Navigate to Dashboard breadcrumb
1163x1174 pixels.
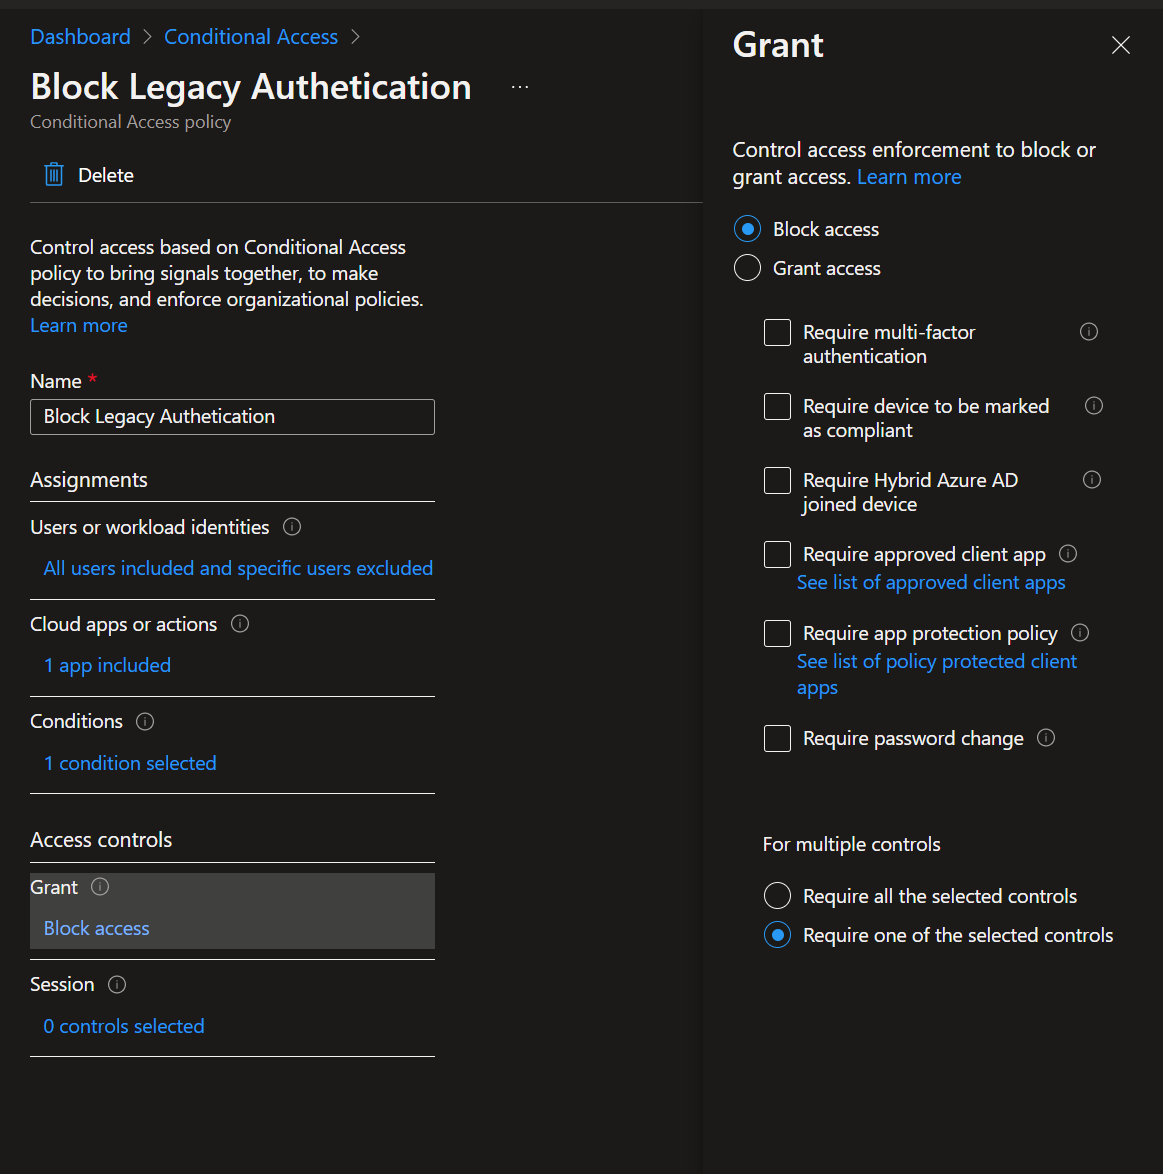(80, 37)
